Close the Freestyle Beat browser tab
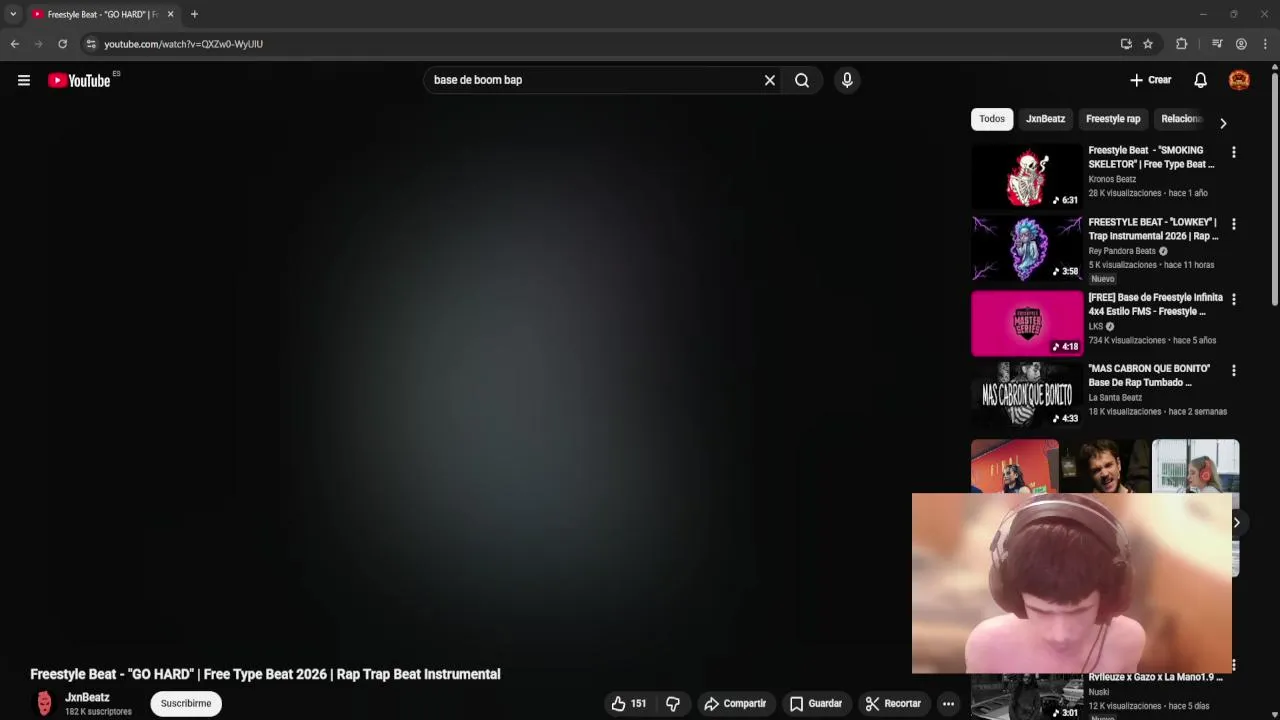This screenshot has width=1280, height=720. 170,14
